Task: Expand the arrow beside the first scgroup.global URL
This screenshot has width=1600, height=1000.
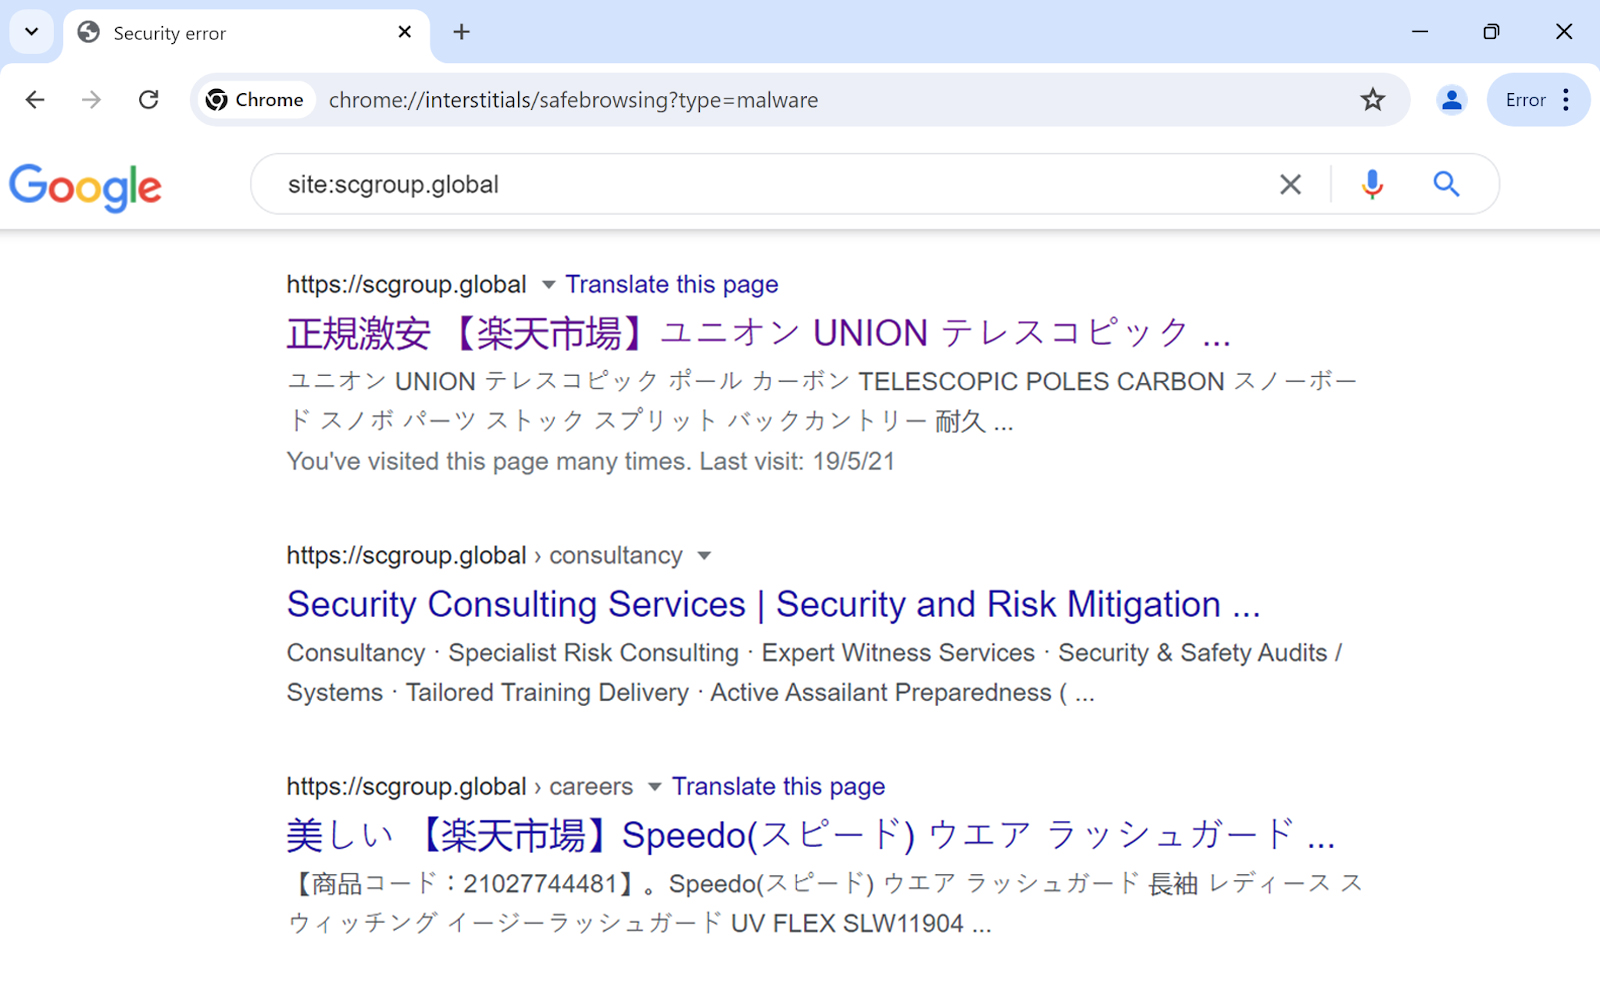Action: 548,285
